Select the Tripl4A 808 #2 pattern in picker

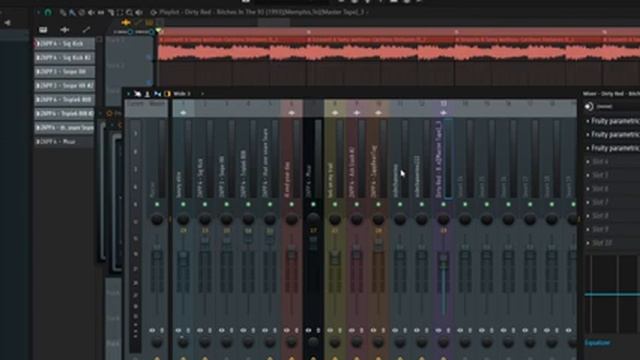(64, 113)
